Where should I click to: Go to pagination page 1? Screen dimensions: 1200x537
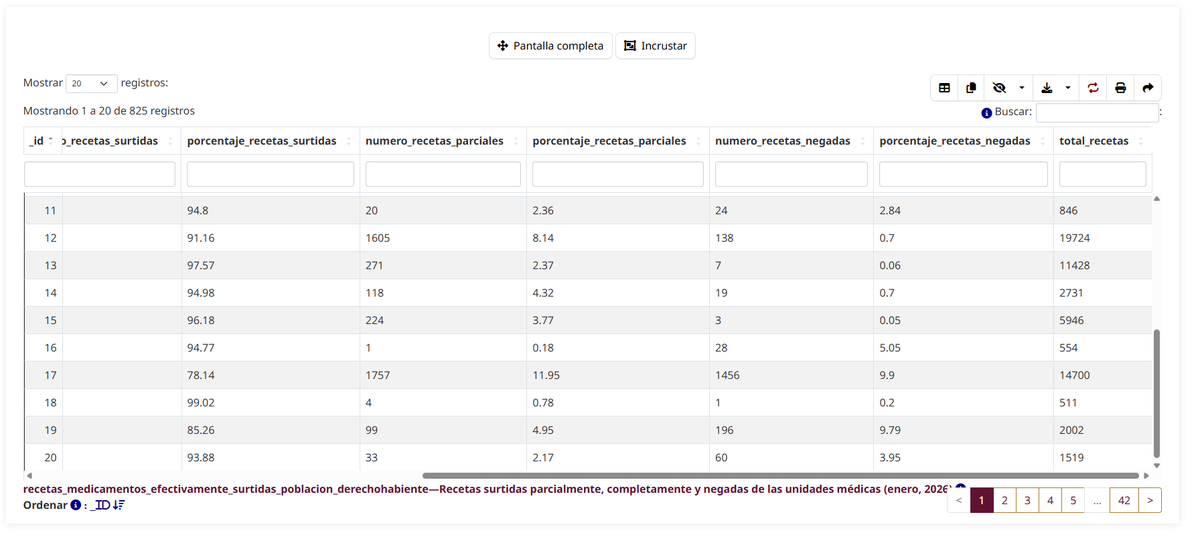pyautogui.click(x=982, y=500)
